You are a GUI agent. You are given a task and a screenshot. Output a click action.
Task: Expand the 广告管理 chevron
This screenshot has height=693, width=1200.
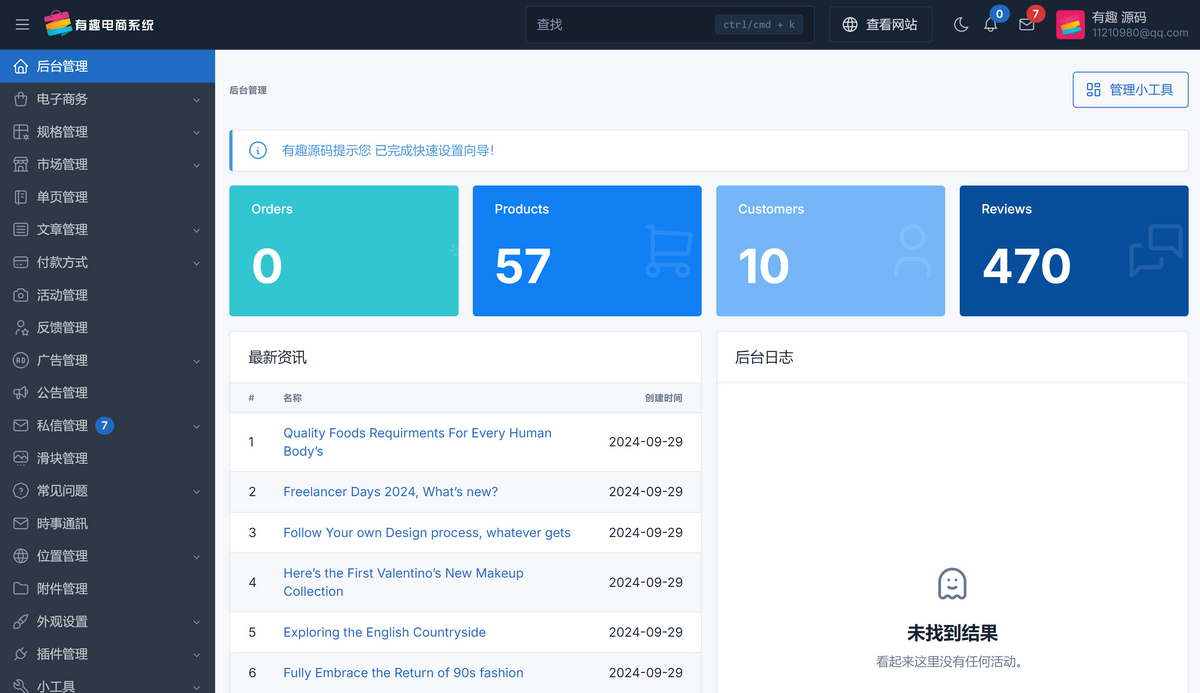pos(197,360)
